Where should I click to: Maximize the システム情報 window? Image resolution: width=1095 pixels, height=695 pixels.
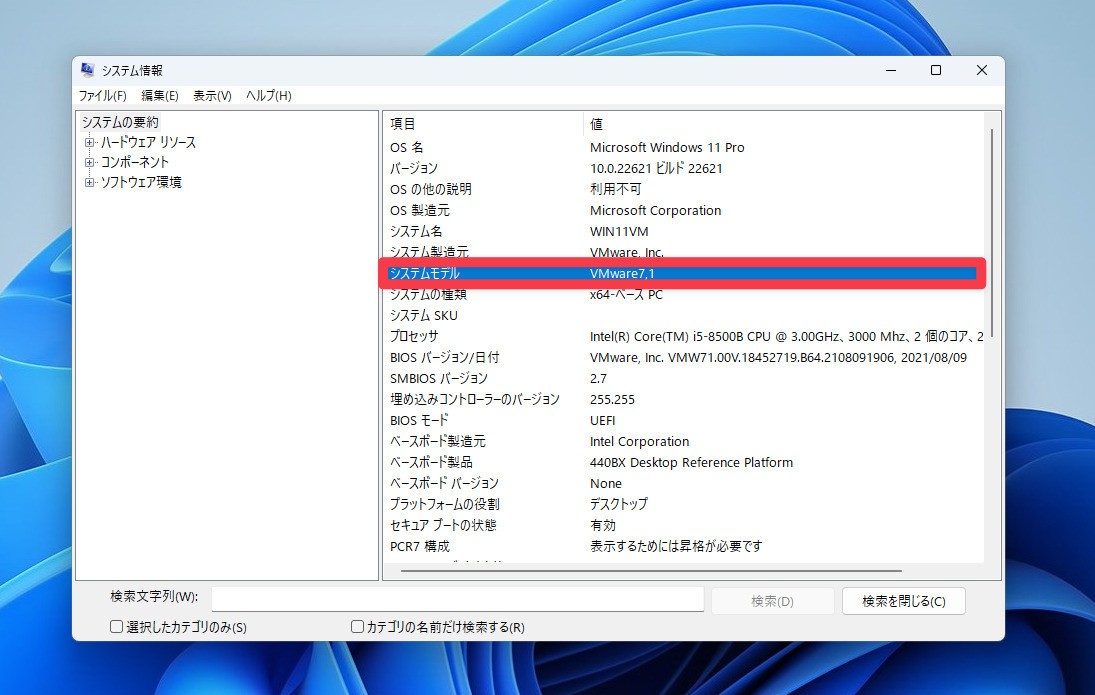936,71
